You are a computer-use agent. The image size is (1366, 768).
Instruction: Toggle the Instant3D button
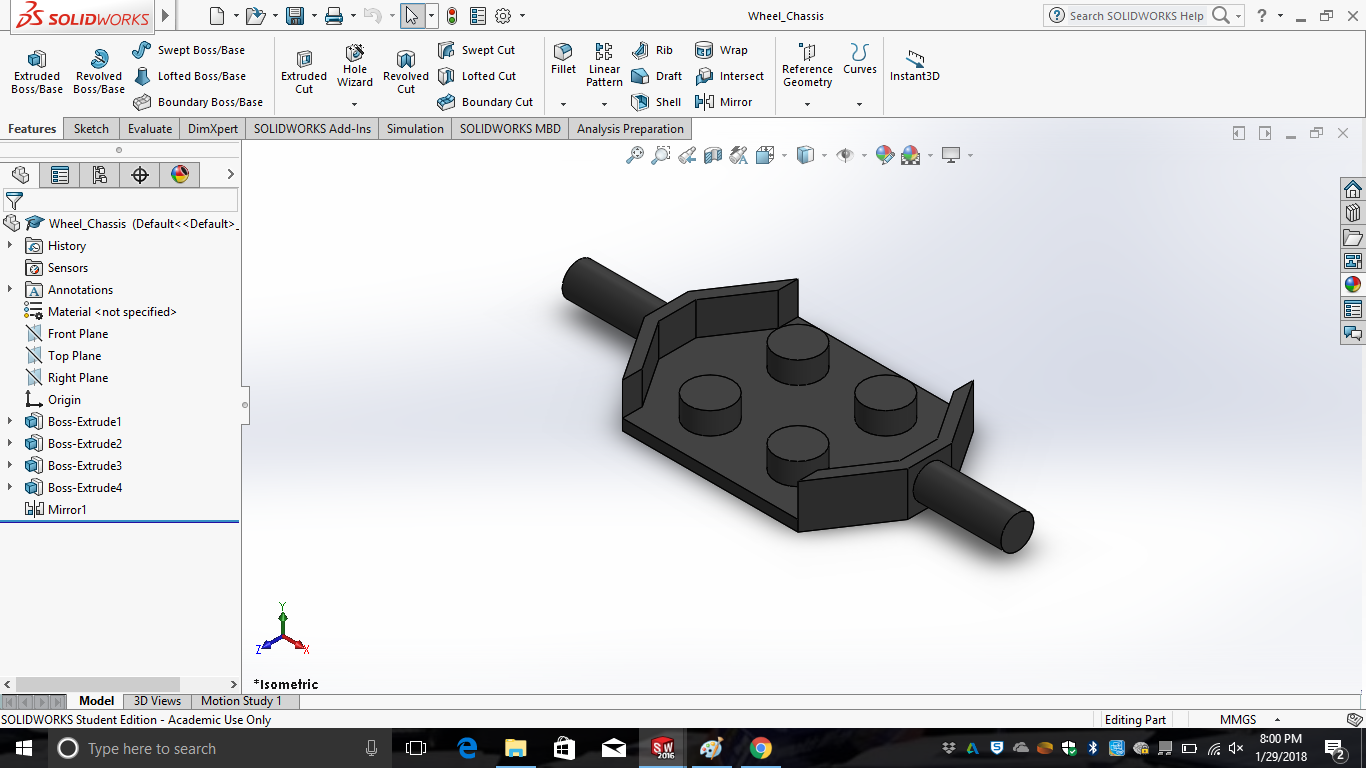(x=915, y=66)
